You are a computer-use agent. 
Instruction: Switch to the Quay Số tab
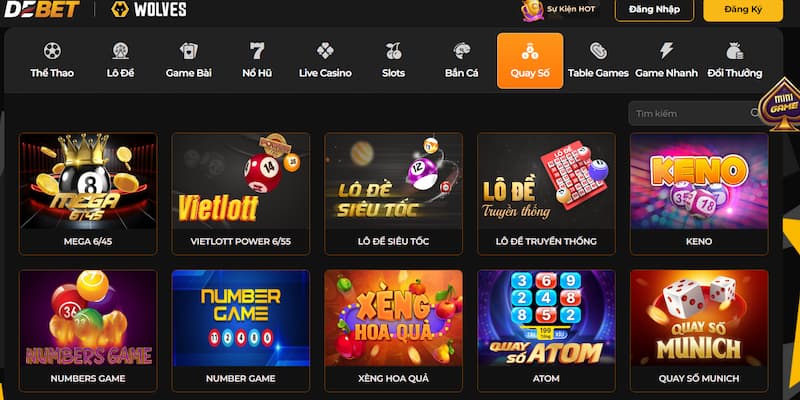coord(530,61)
